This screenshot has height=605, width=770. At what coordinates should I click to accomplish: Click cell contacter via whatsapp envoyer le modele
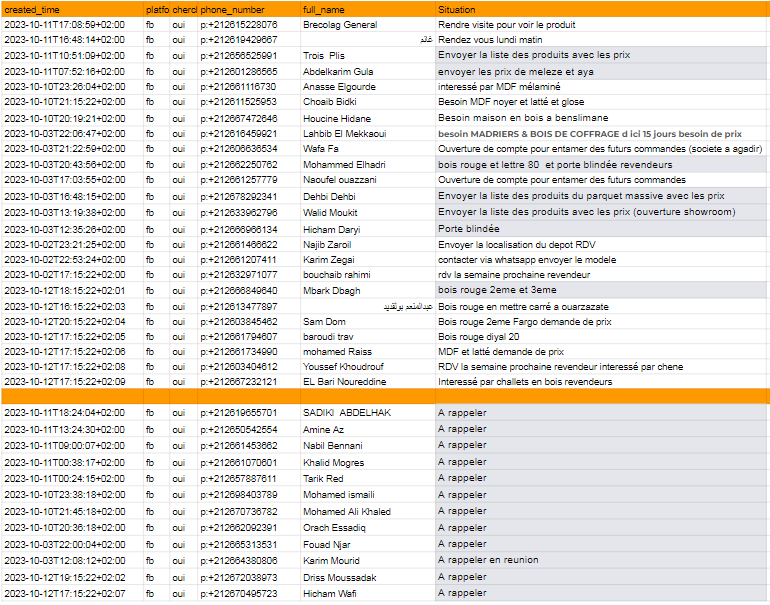pyautogui.click(x=602, y=260)
